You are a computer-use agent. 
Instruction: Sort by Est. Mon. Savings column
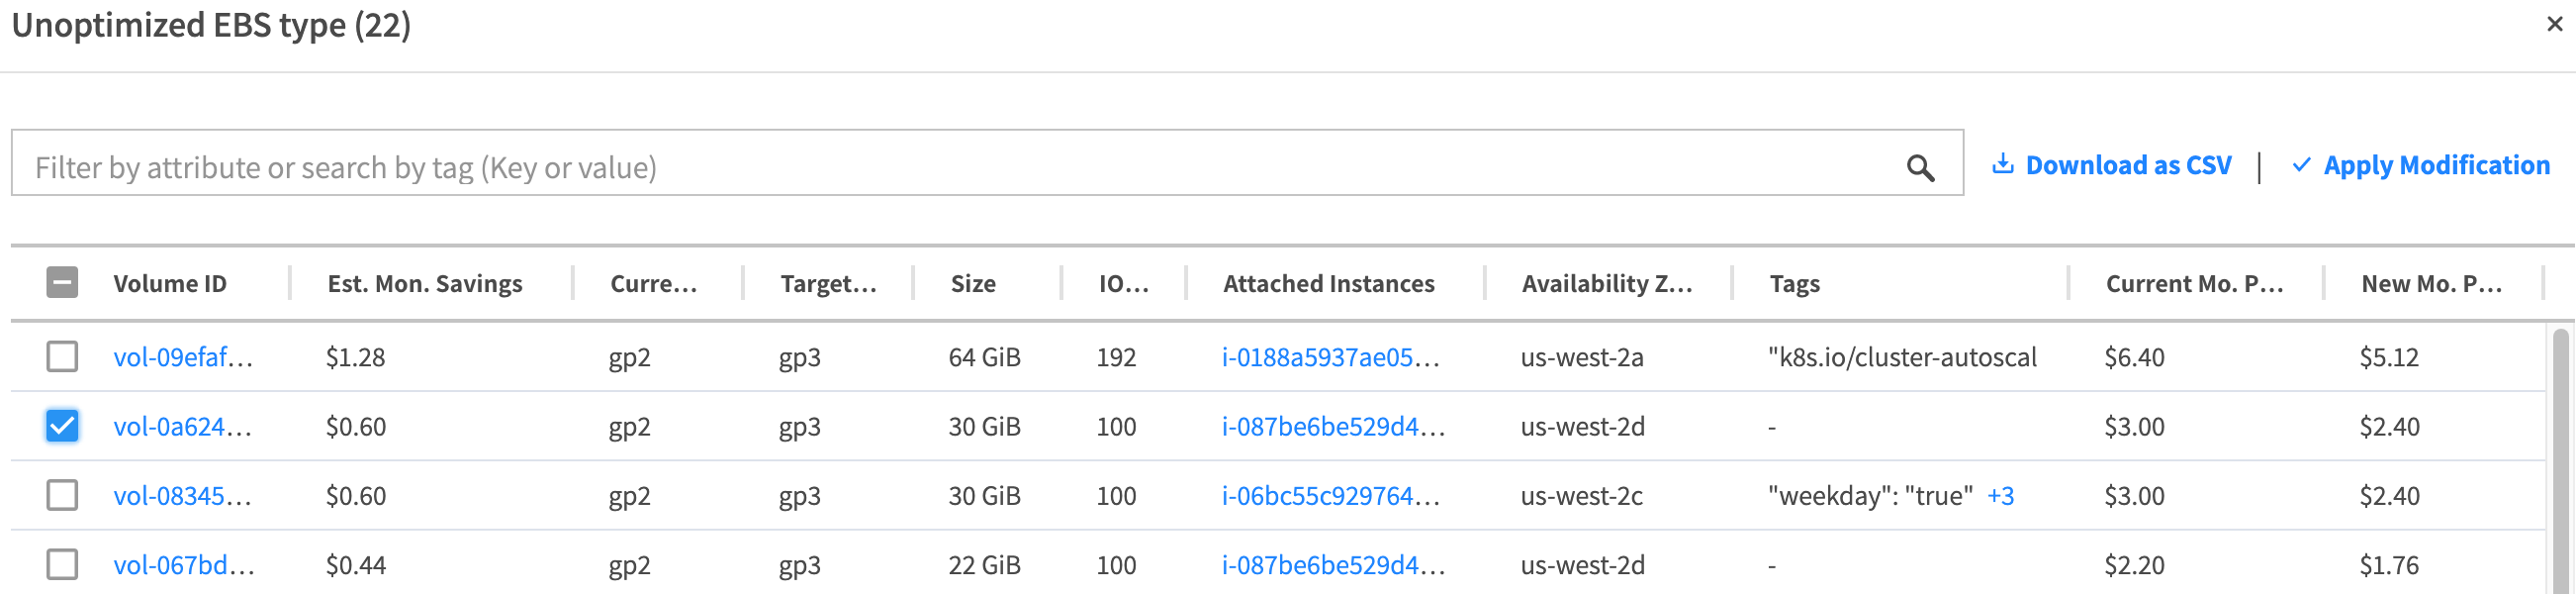(425, 284)
